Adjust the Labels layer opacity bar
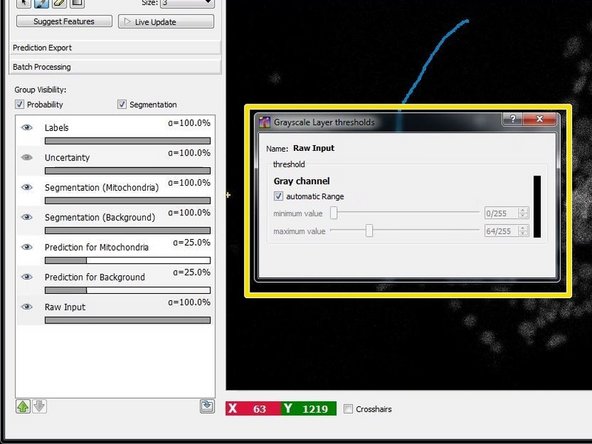Image resolution: width=592 pixels, height=444 pixels. (128, 141)
